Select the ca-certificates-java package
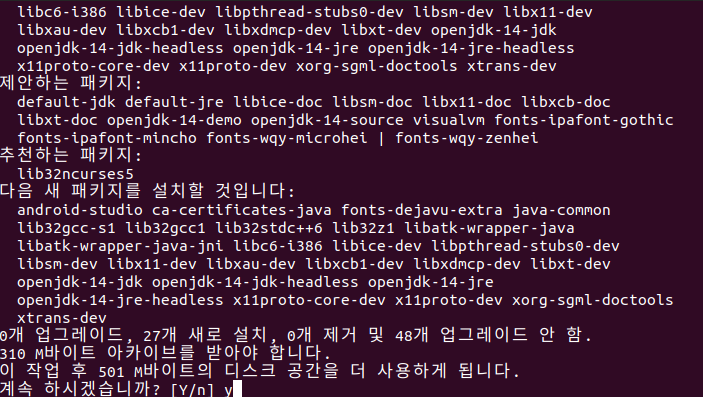 [242, 210]
